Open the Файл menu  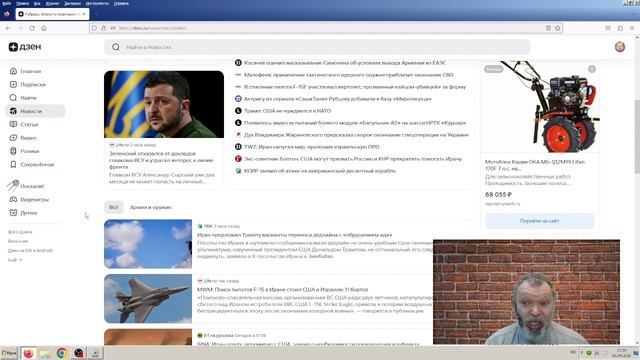point(7,3)
